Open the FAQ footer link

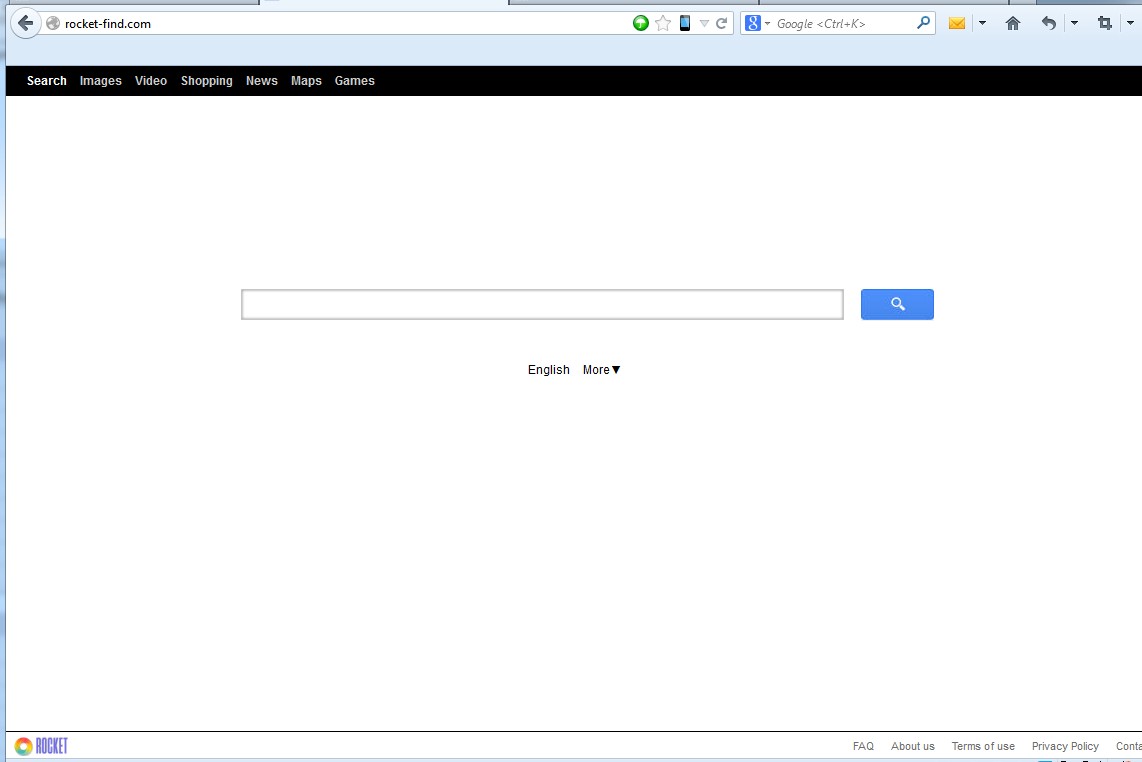[863, 746]
